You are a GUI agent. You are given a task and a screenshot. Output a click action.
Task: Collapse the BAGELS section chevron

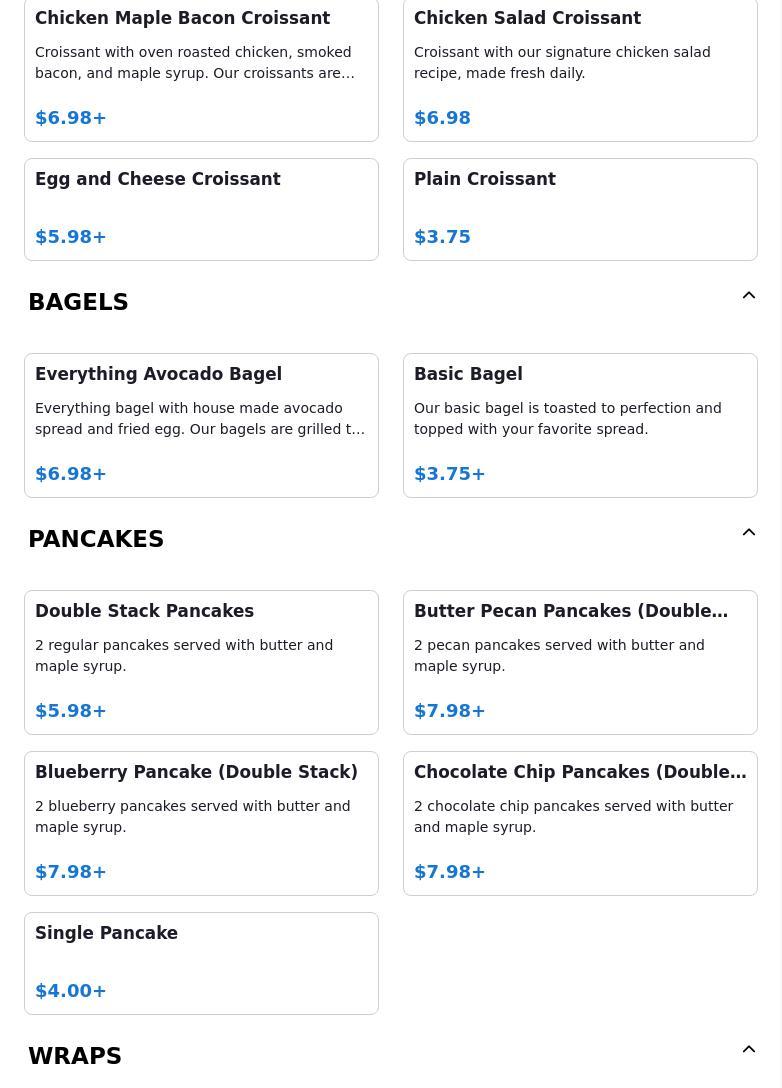748,296
